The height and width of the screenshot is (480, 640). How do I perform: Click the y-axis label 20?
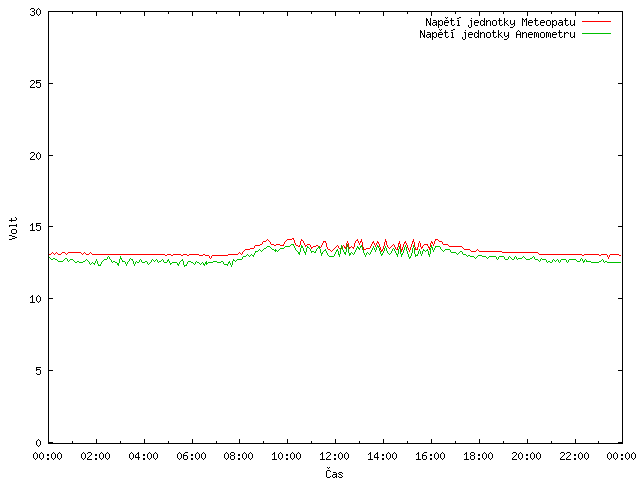click(x=36, y=156)
